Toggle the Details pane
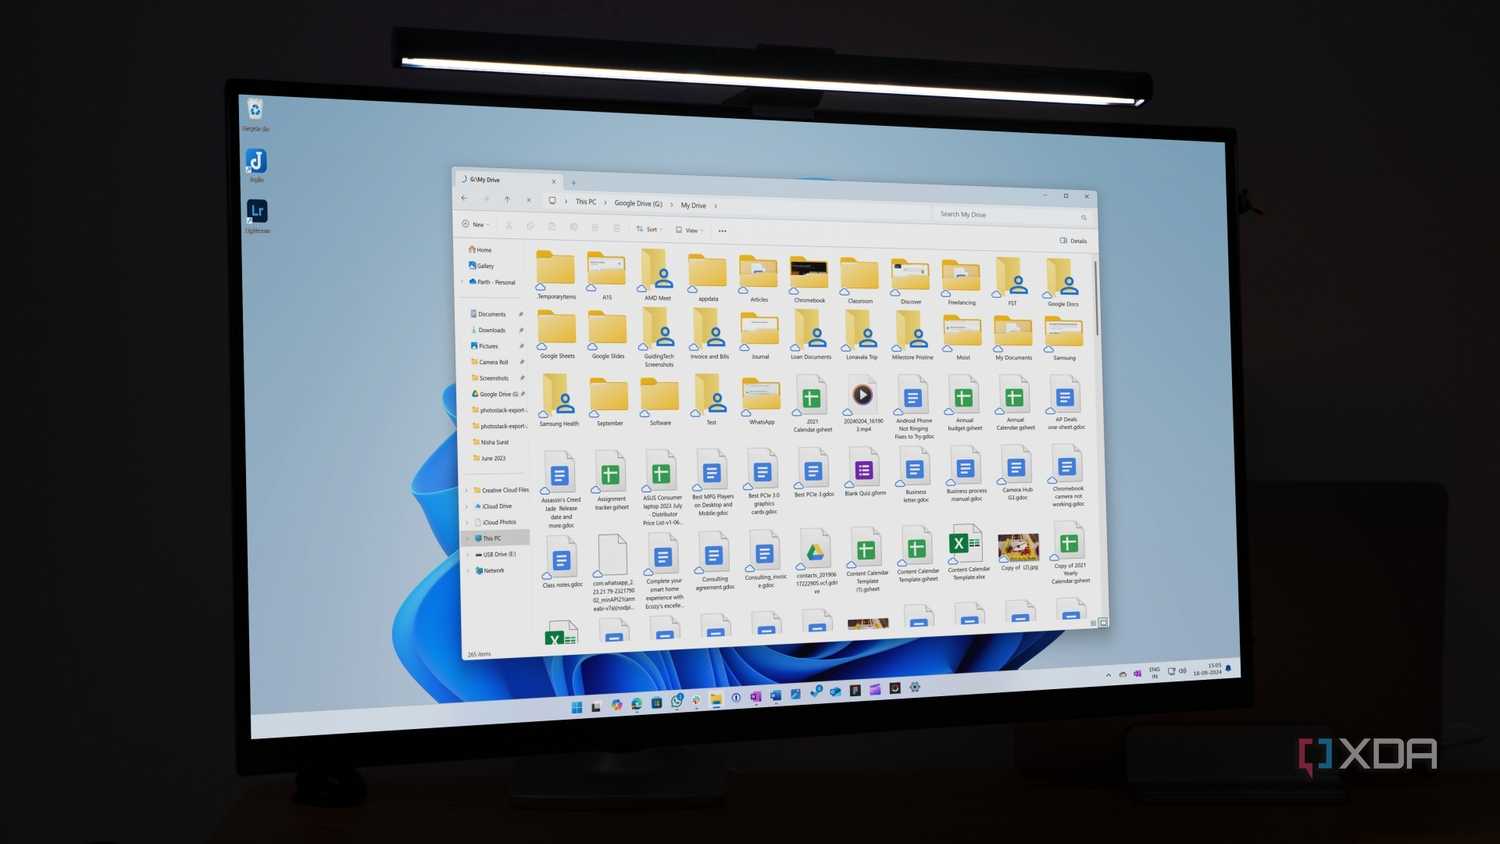 point(1072,241)
